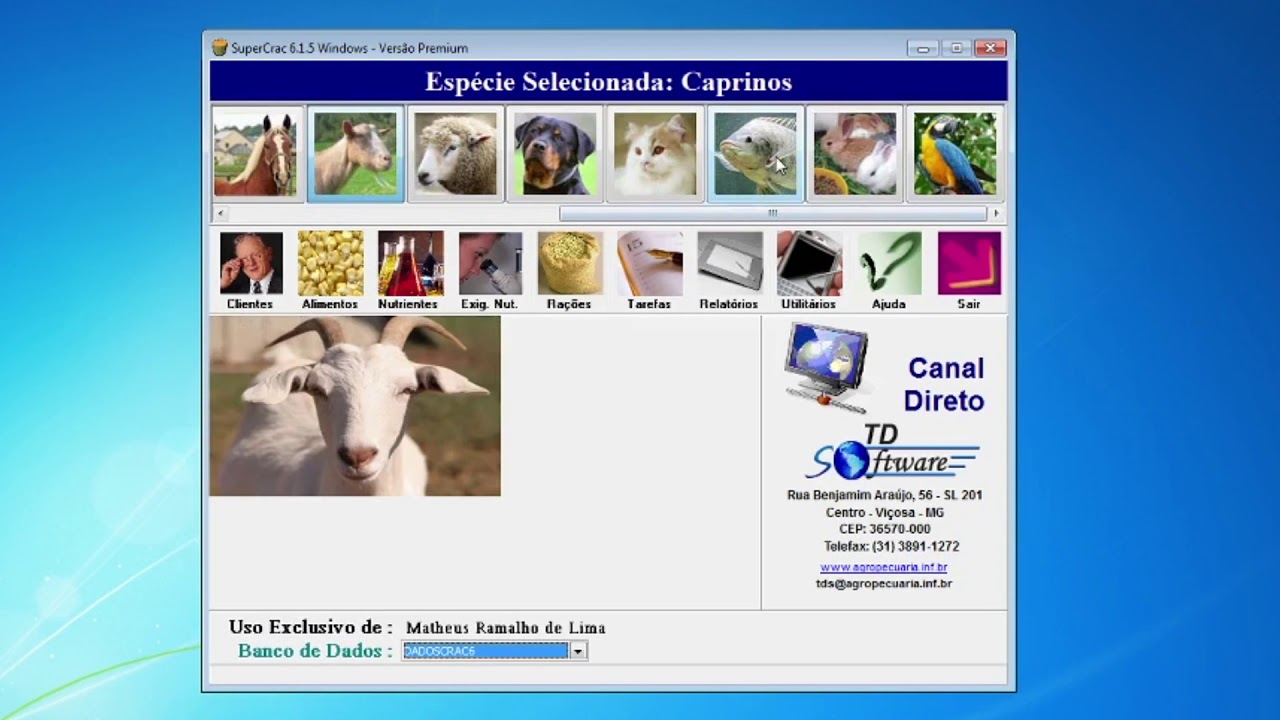Click the name Matheus Ramalho de Lima

[x=506, y=628]
